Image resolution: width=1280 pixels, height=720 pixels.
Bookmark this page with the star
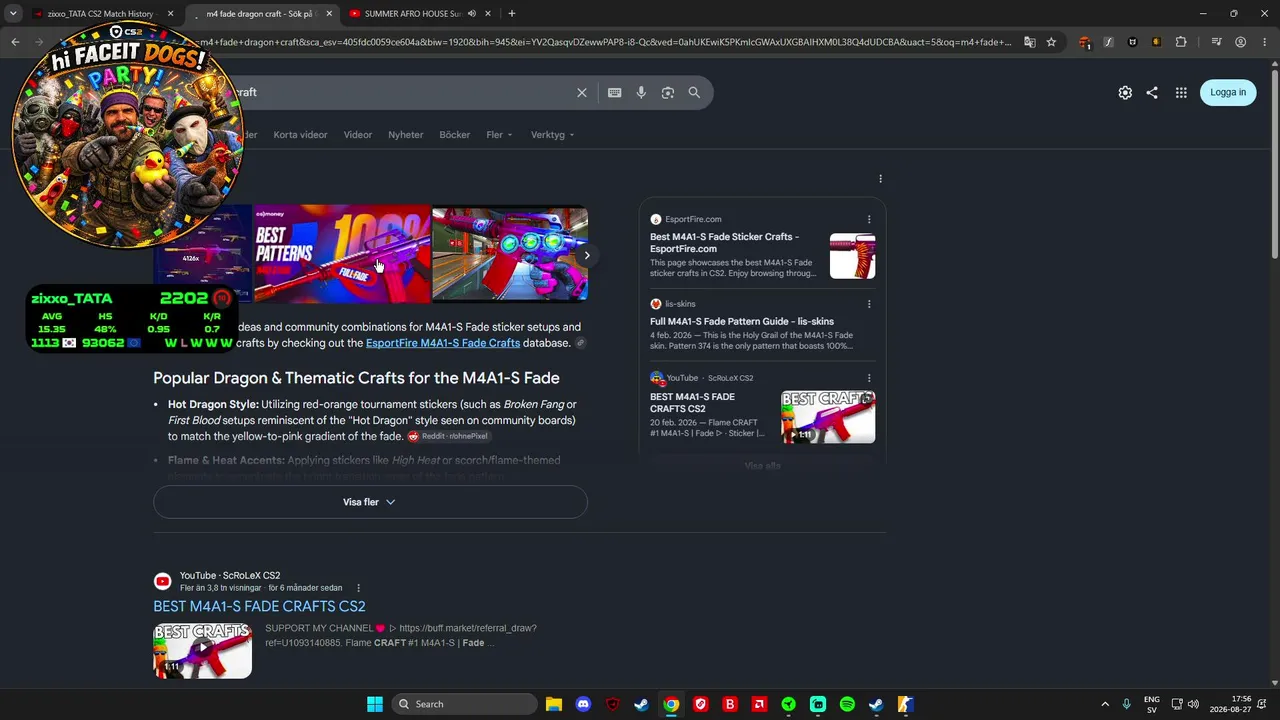coord(1051,42)
